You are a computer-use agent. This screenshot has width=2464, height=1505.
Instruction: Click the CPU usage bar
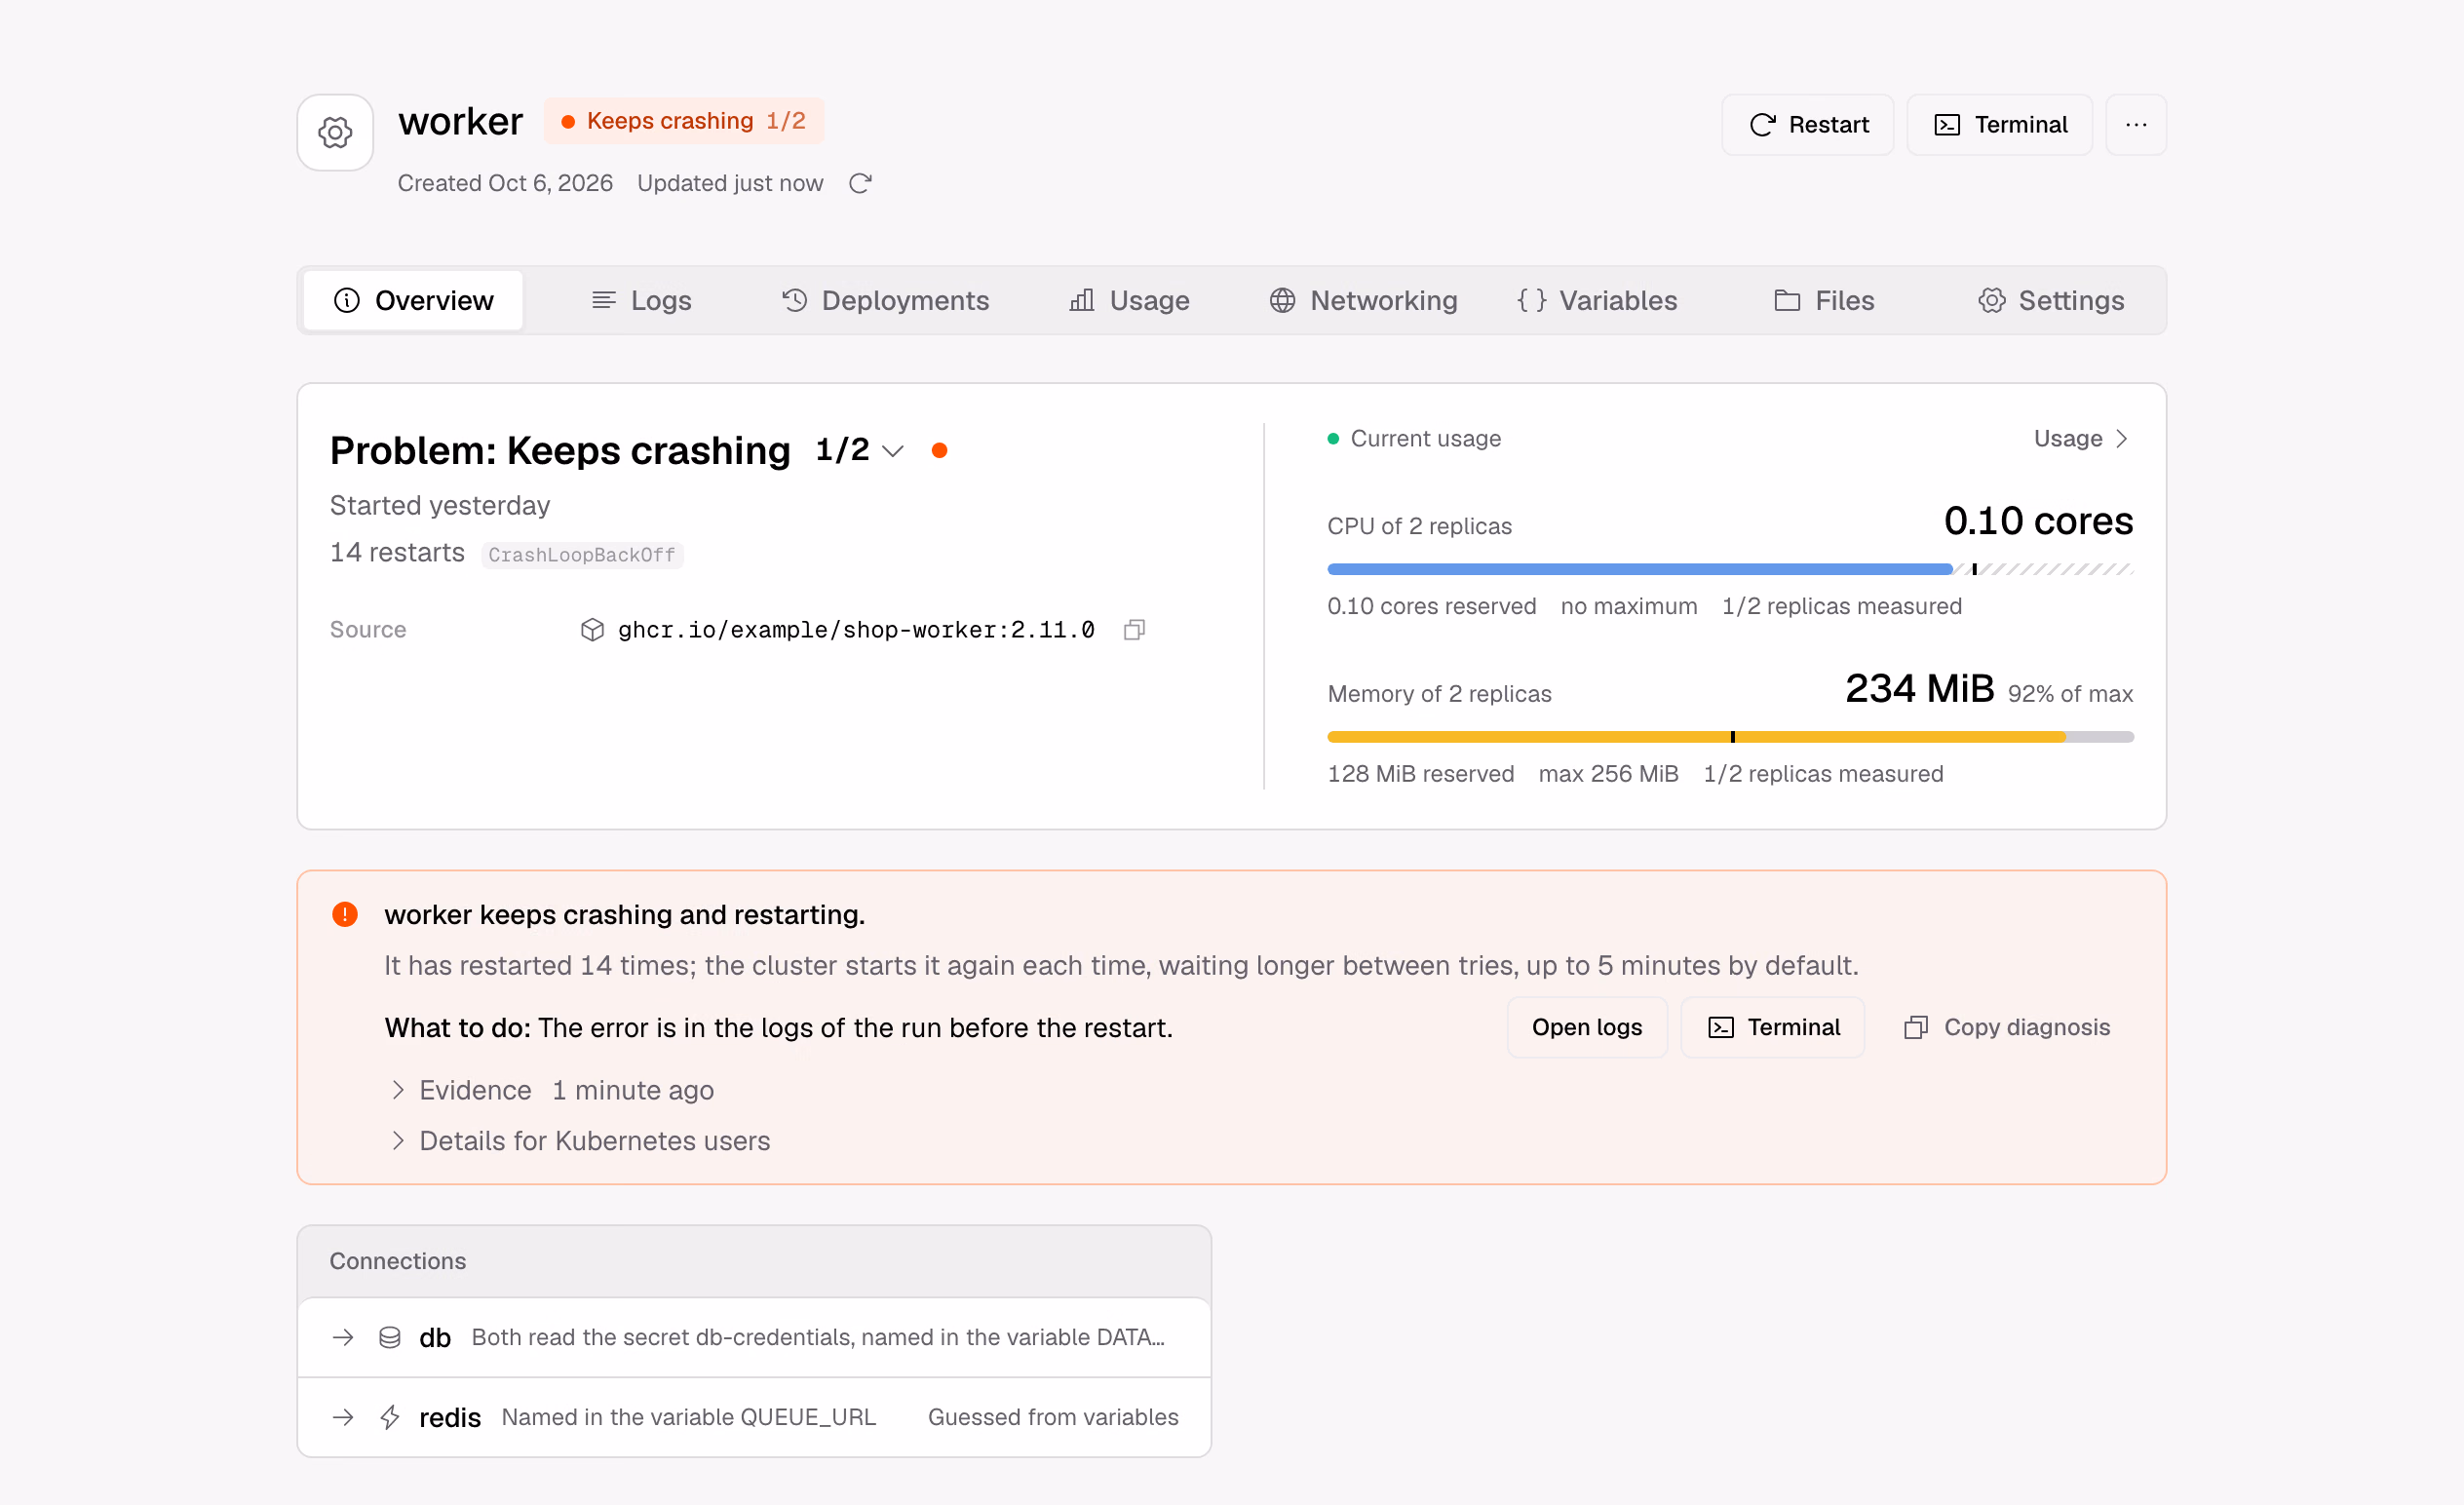click(1730, 569)
